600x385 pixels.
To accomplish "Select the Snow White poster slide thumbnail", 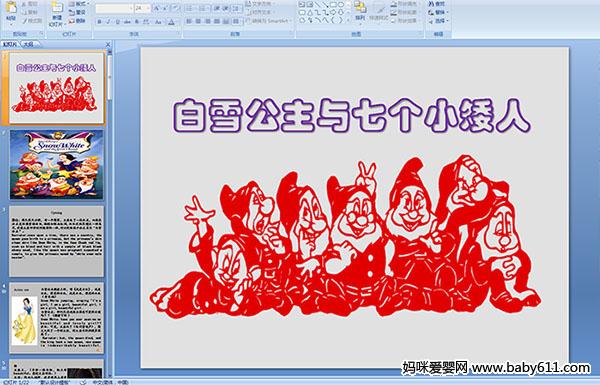I will (x=57, y=165).
